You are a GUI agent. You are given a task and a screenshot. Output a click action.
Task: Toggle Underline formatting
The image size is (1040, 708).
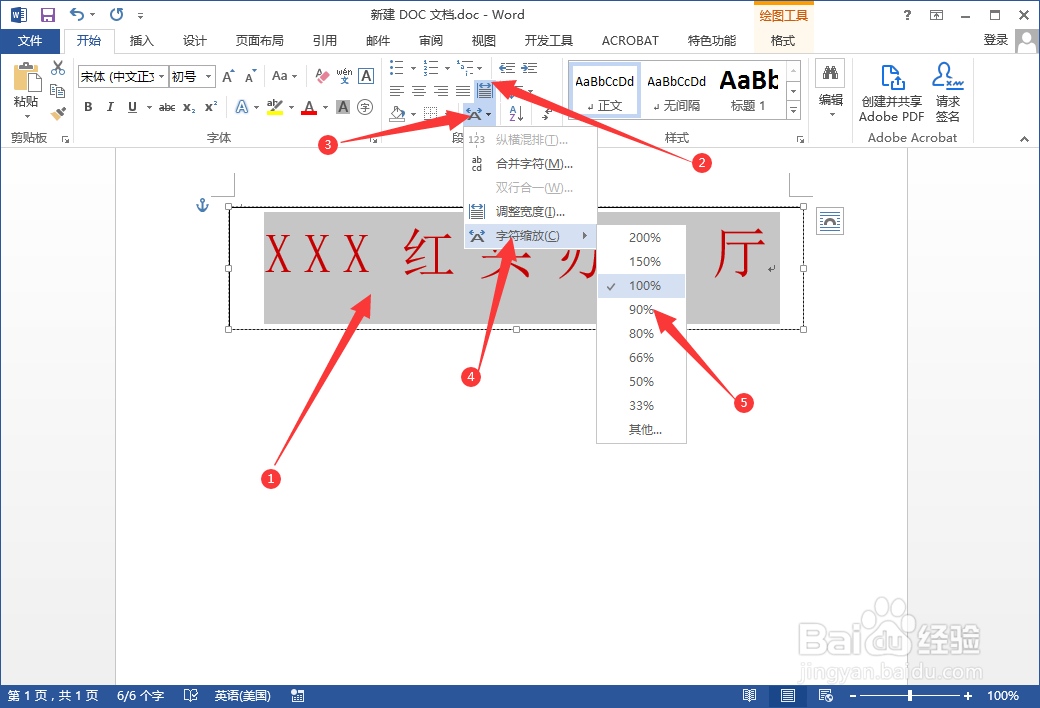click(133, 106)
